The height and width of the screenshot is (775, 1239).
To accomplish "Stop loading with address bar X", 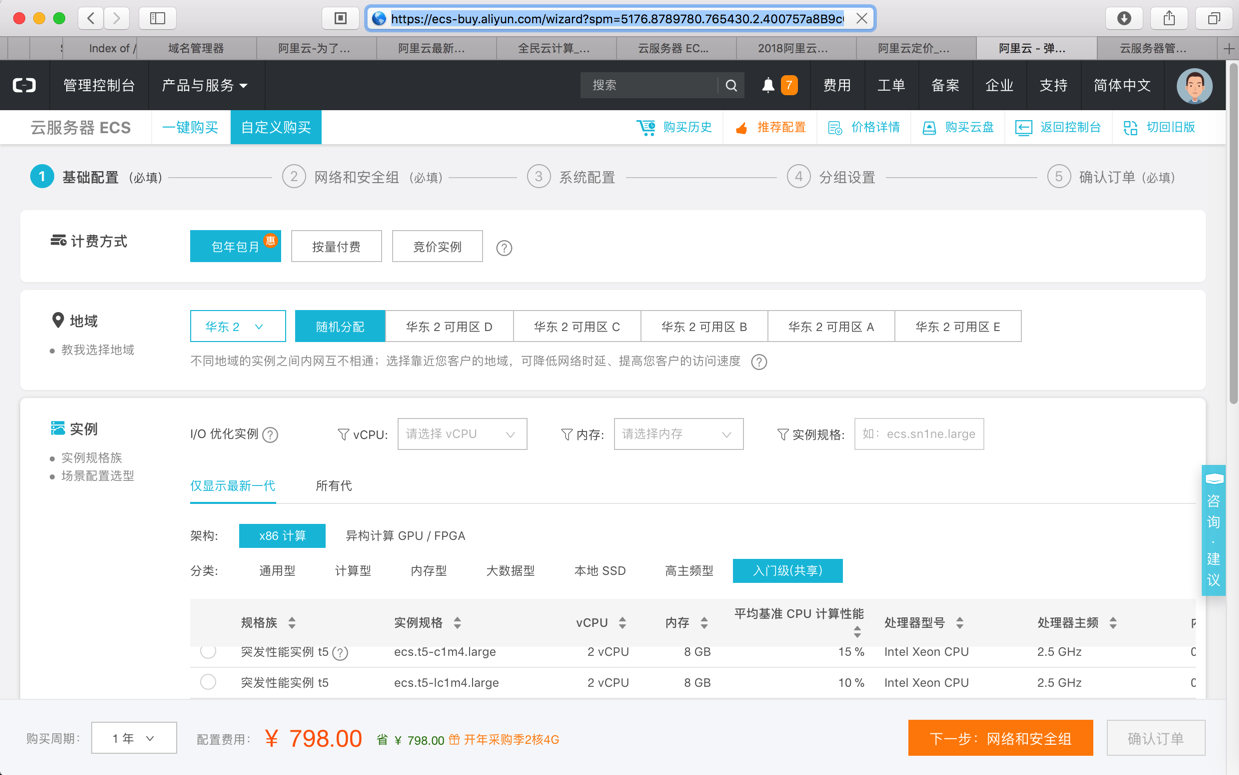I will [861, 18].
